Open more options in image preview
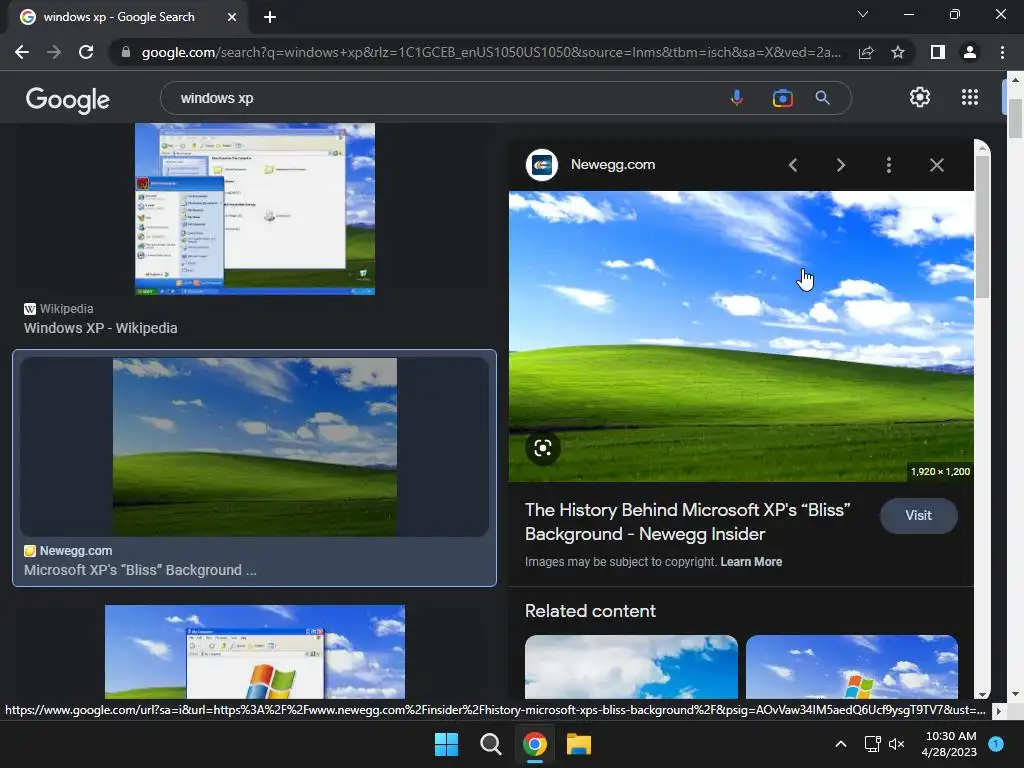The image size is (1024, 768). pos(889,165)
